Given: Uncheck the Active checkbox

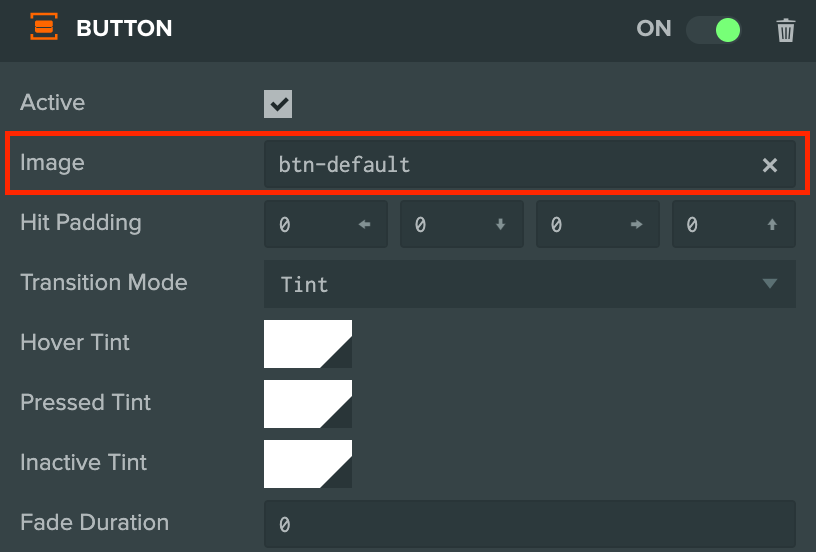Looking at the screenshot, I should point(278,104).
